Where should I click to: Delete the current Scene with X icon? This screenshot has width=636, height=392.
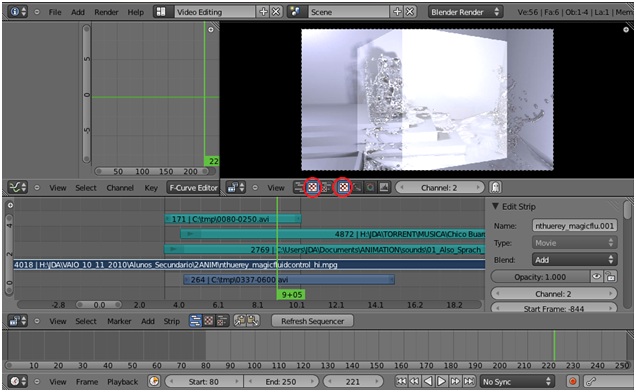pos(410,12)
